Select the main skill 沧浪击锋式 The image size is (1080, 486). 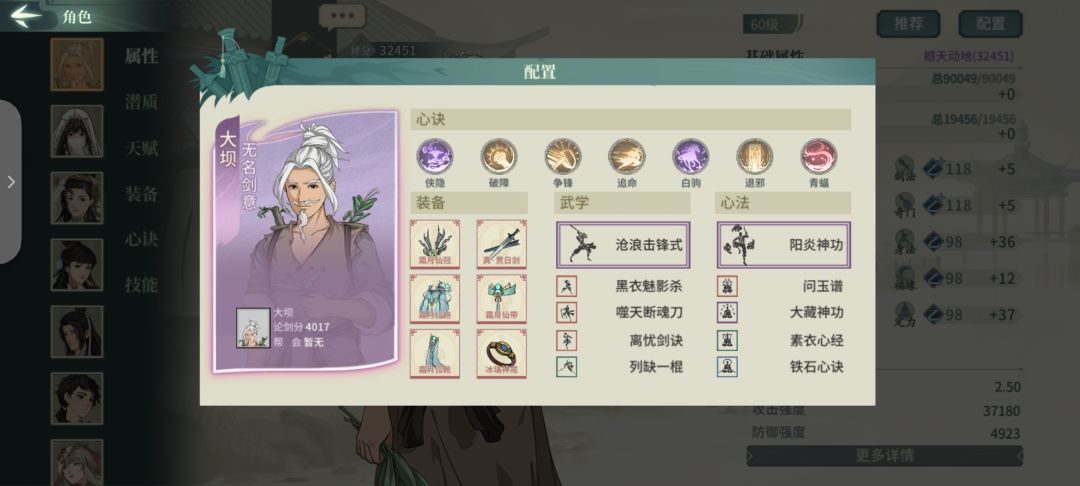click(x=623, y=244)
